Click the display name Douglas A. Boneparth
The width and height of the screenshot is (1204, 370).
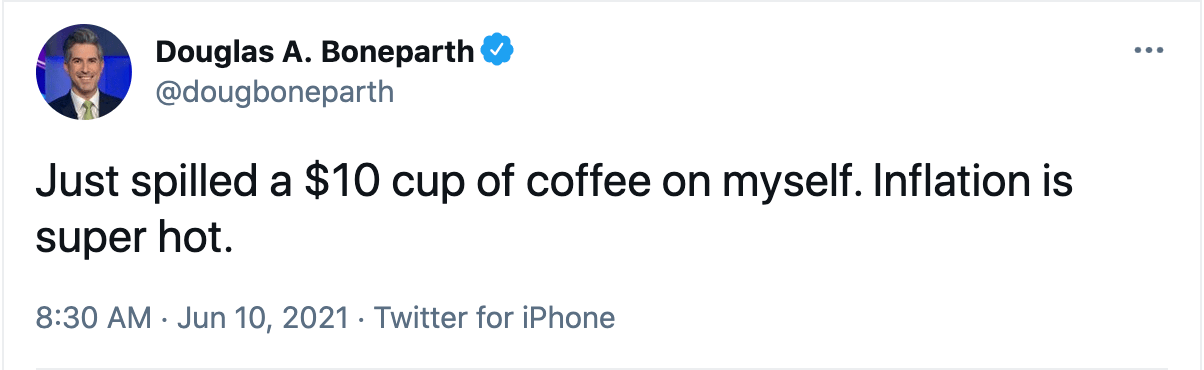click(315, 51)
